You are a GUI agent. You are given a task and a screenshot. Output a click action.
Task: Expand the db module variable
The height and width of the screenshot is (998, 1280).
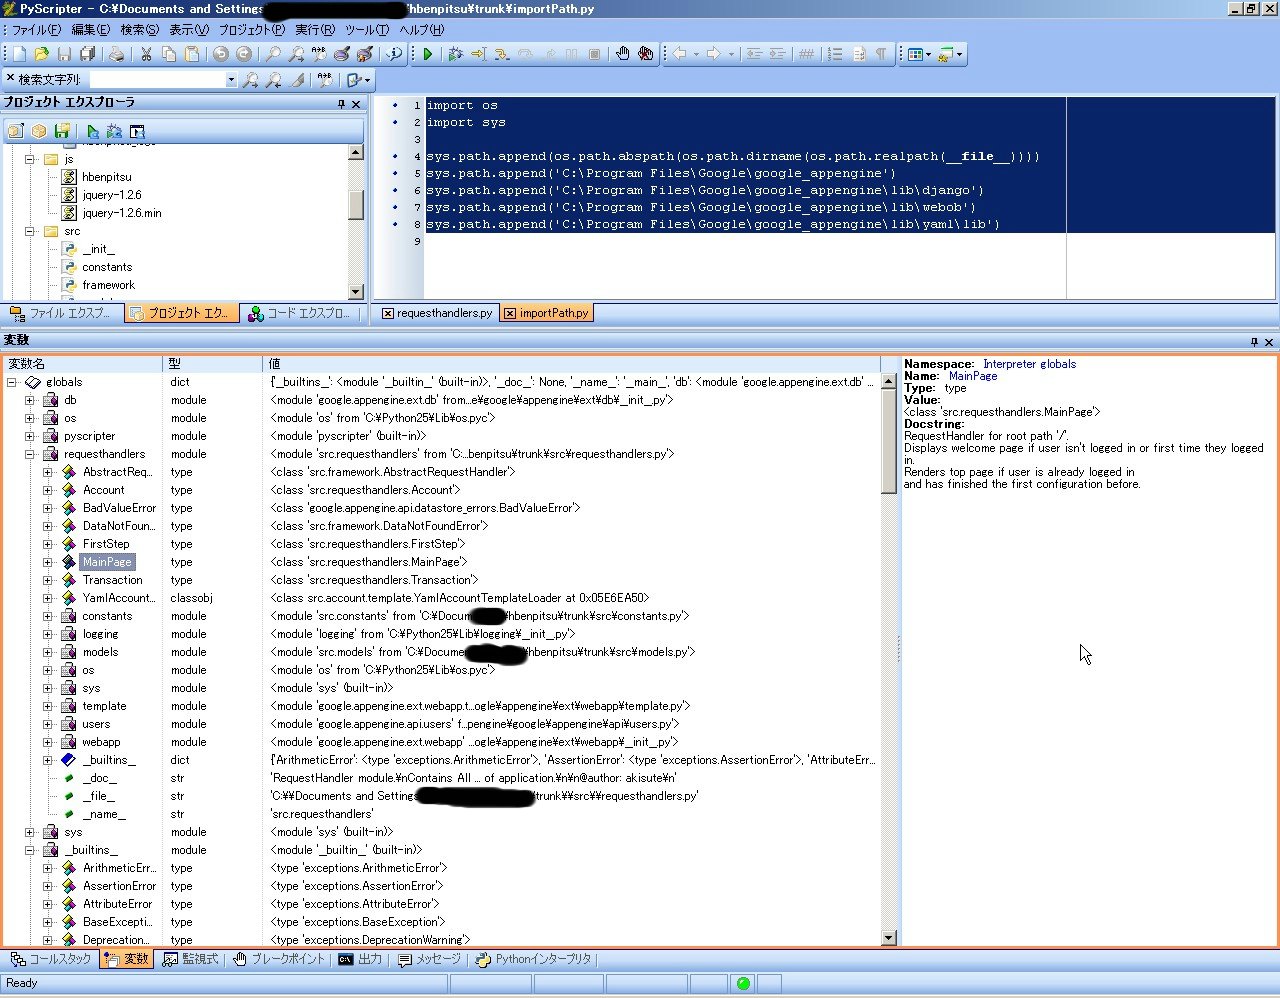(30, 400)
